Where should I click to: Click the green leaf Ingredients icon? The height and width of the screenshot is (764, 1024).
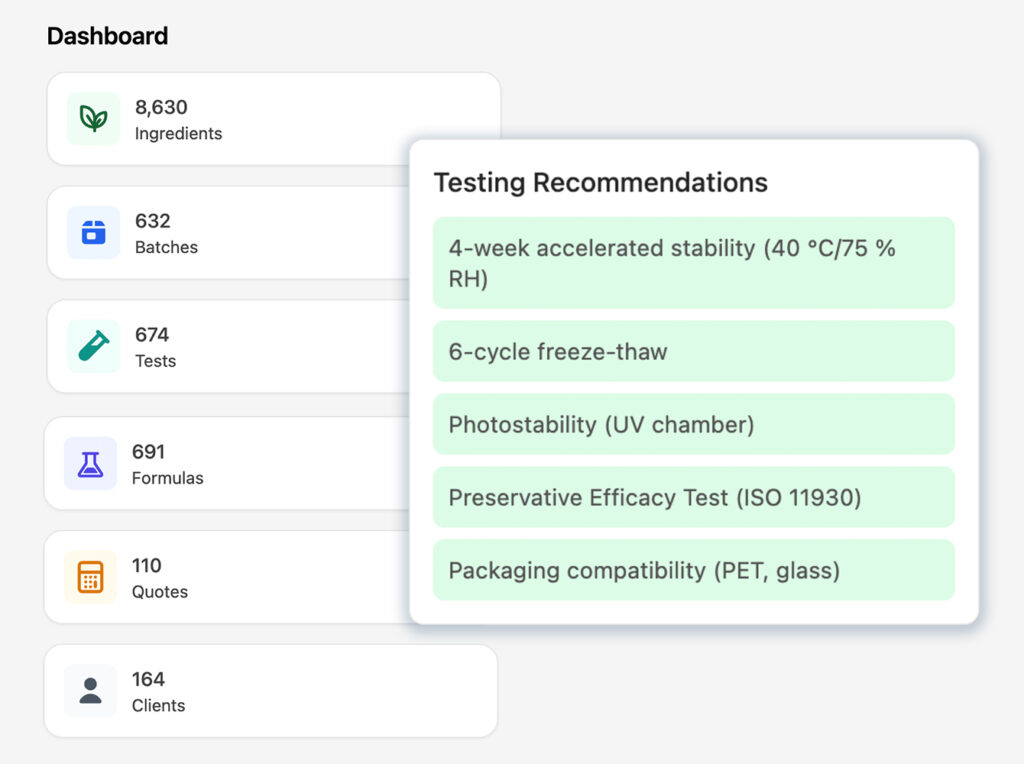tap(93, 119)
